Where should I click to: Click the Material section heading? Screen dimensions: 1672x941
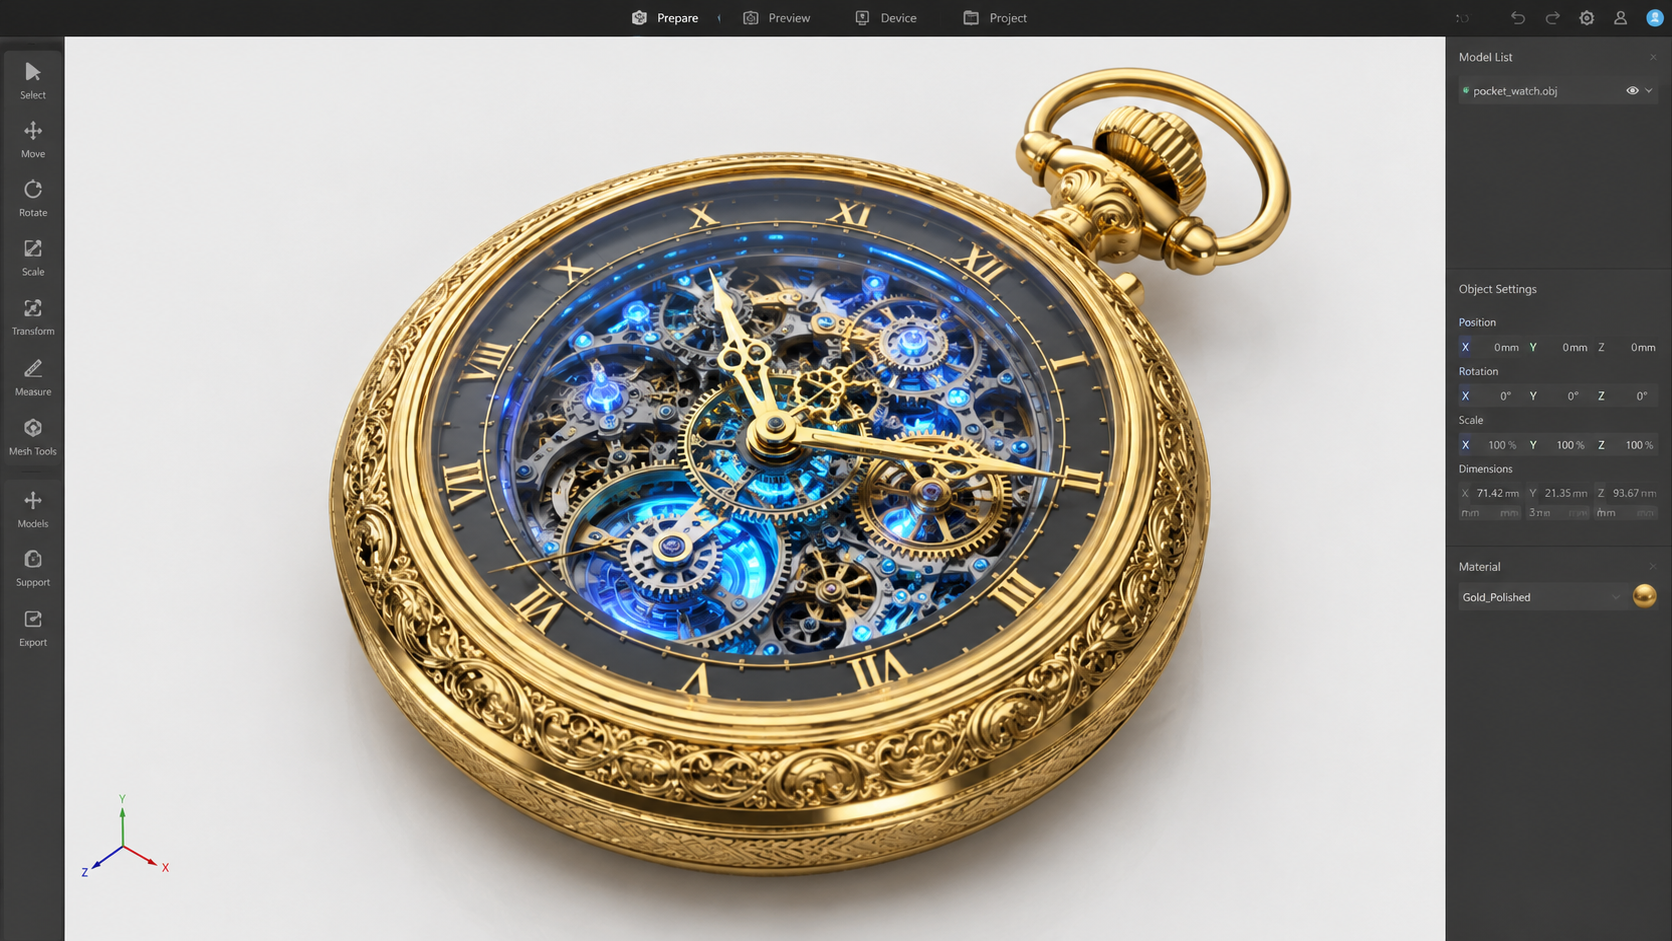click(x=1479, y=567)
